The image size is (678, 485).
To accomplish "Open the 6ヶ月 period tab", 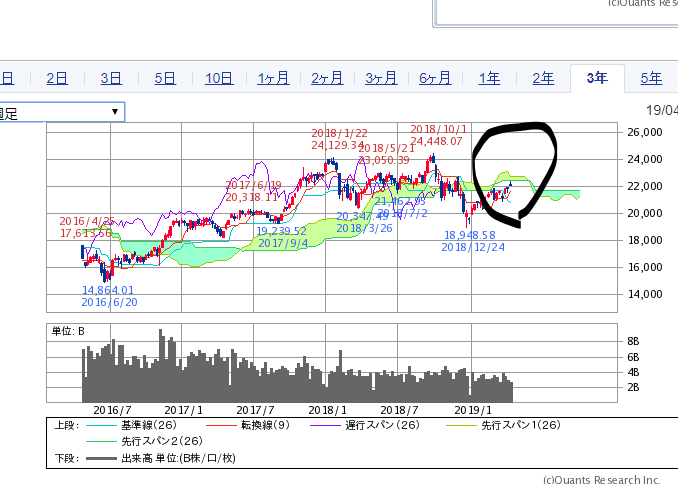I will point(436,78).
